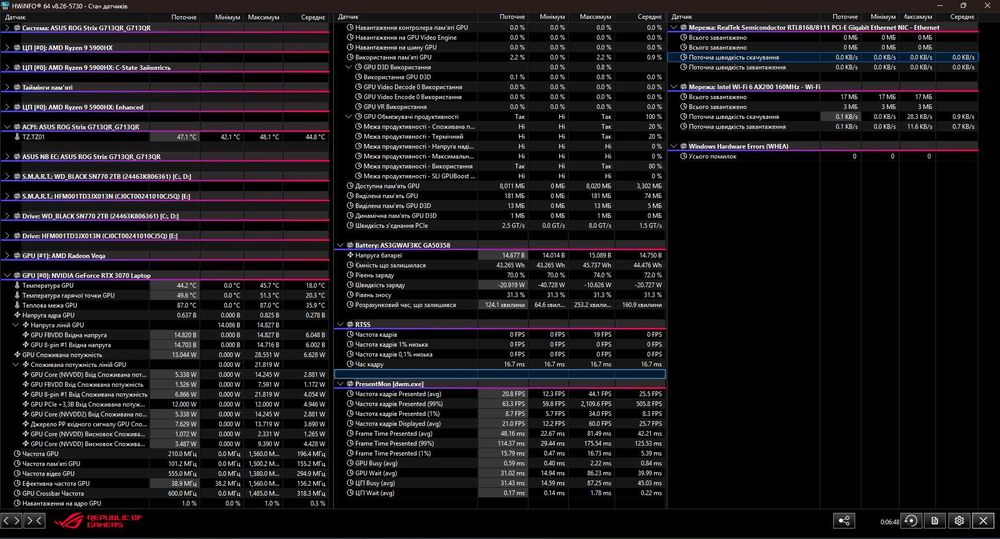Close sensors with the bottom bar X button
The width and height of the screenshot is (1000, 539).
coord(983,521)
